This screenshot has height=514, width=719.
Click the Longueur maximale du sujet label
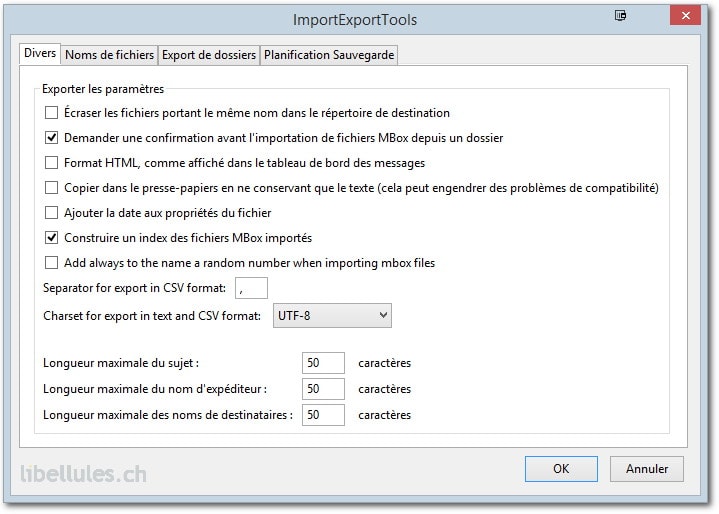coord(121,363)
